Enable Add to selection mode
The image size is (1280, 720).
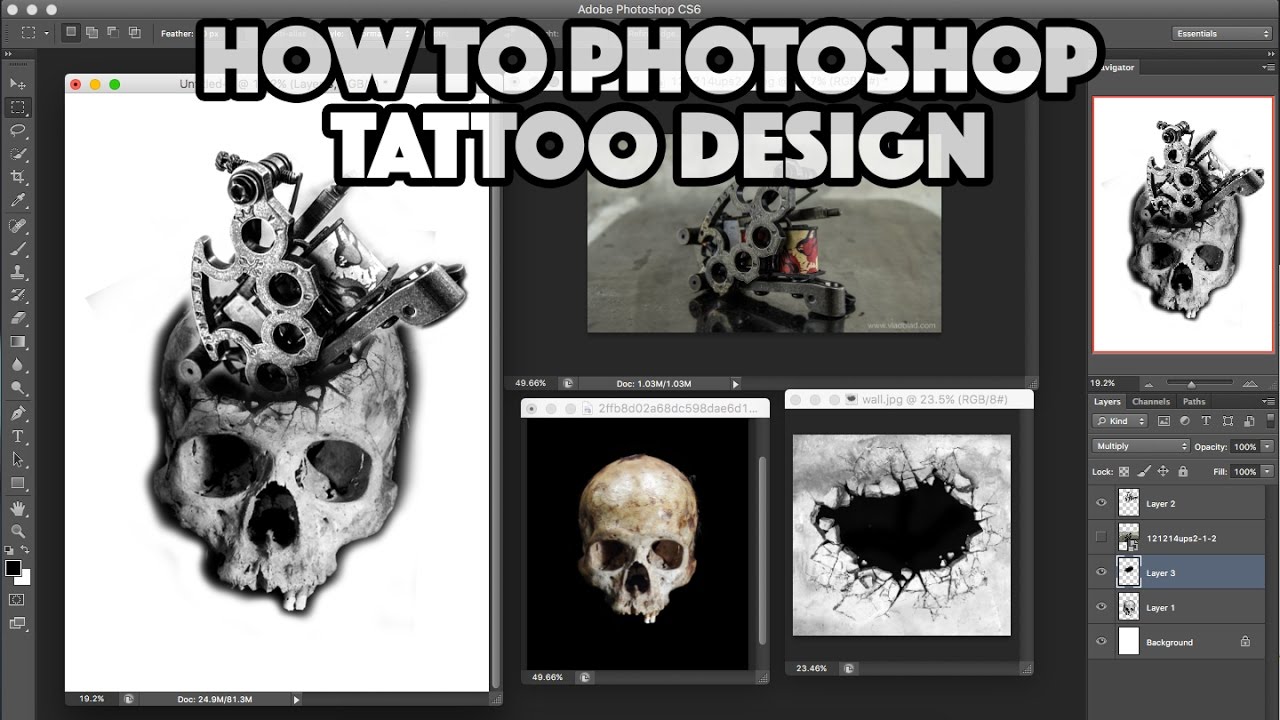[x=92, y=32]
